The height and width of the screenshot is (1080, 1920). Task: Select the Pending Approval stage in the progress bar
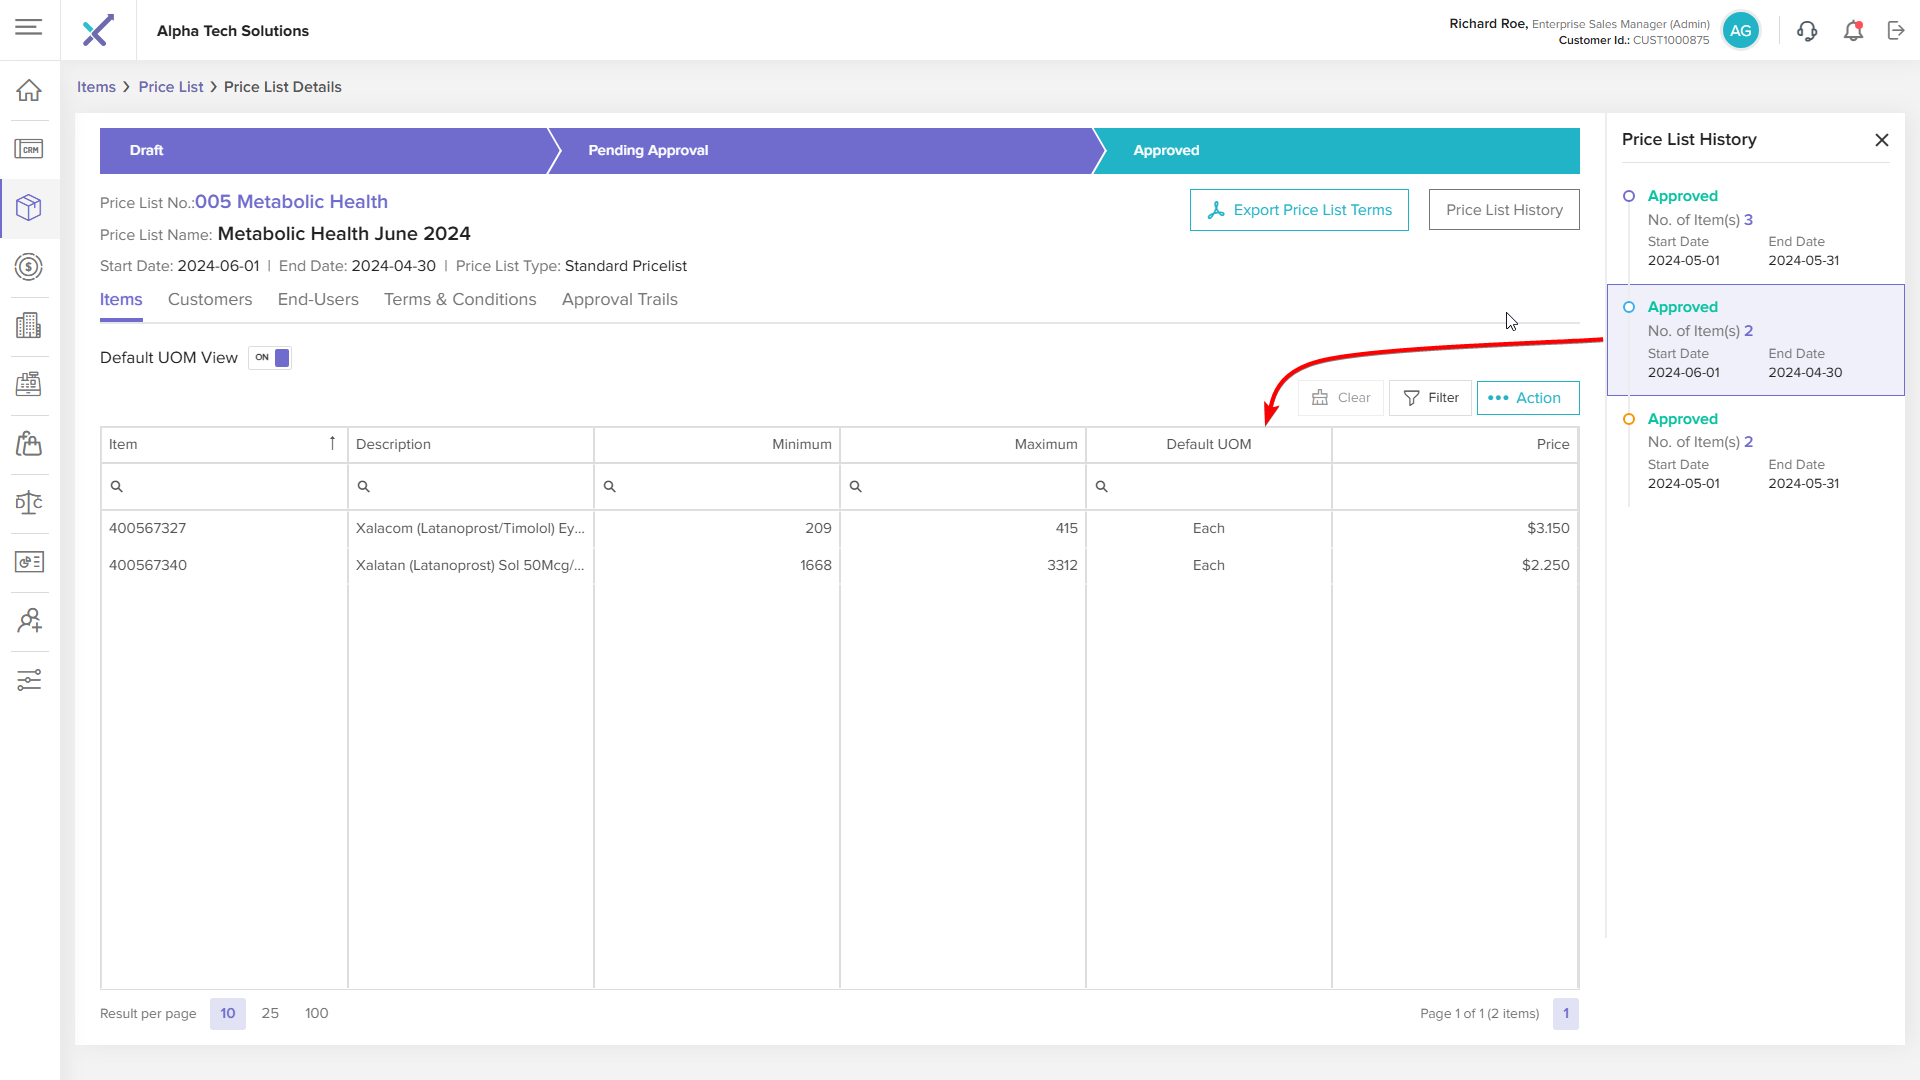point(648,150)
